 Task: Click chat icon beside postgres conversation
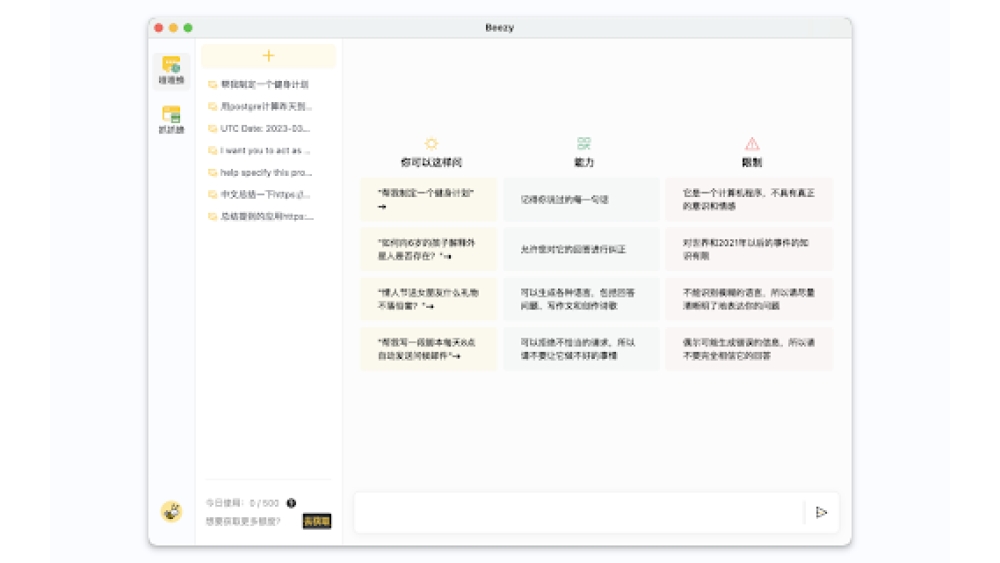click(212, 106)
